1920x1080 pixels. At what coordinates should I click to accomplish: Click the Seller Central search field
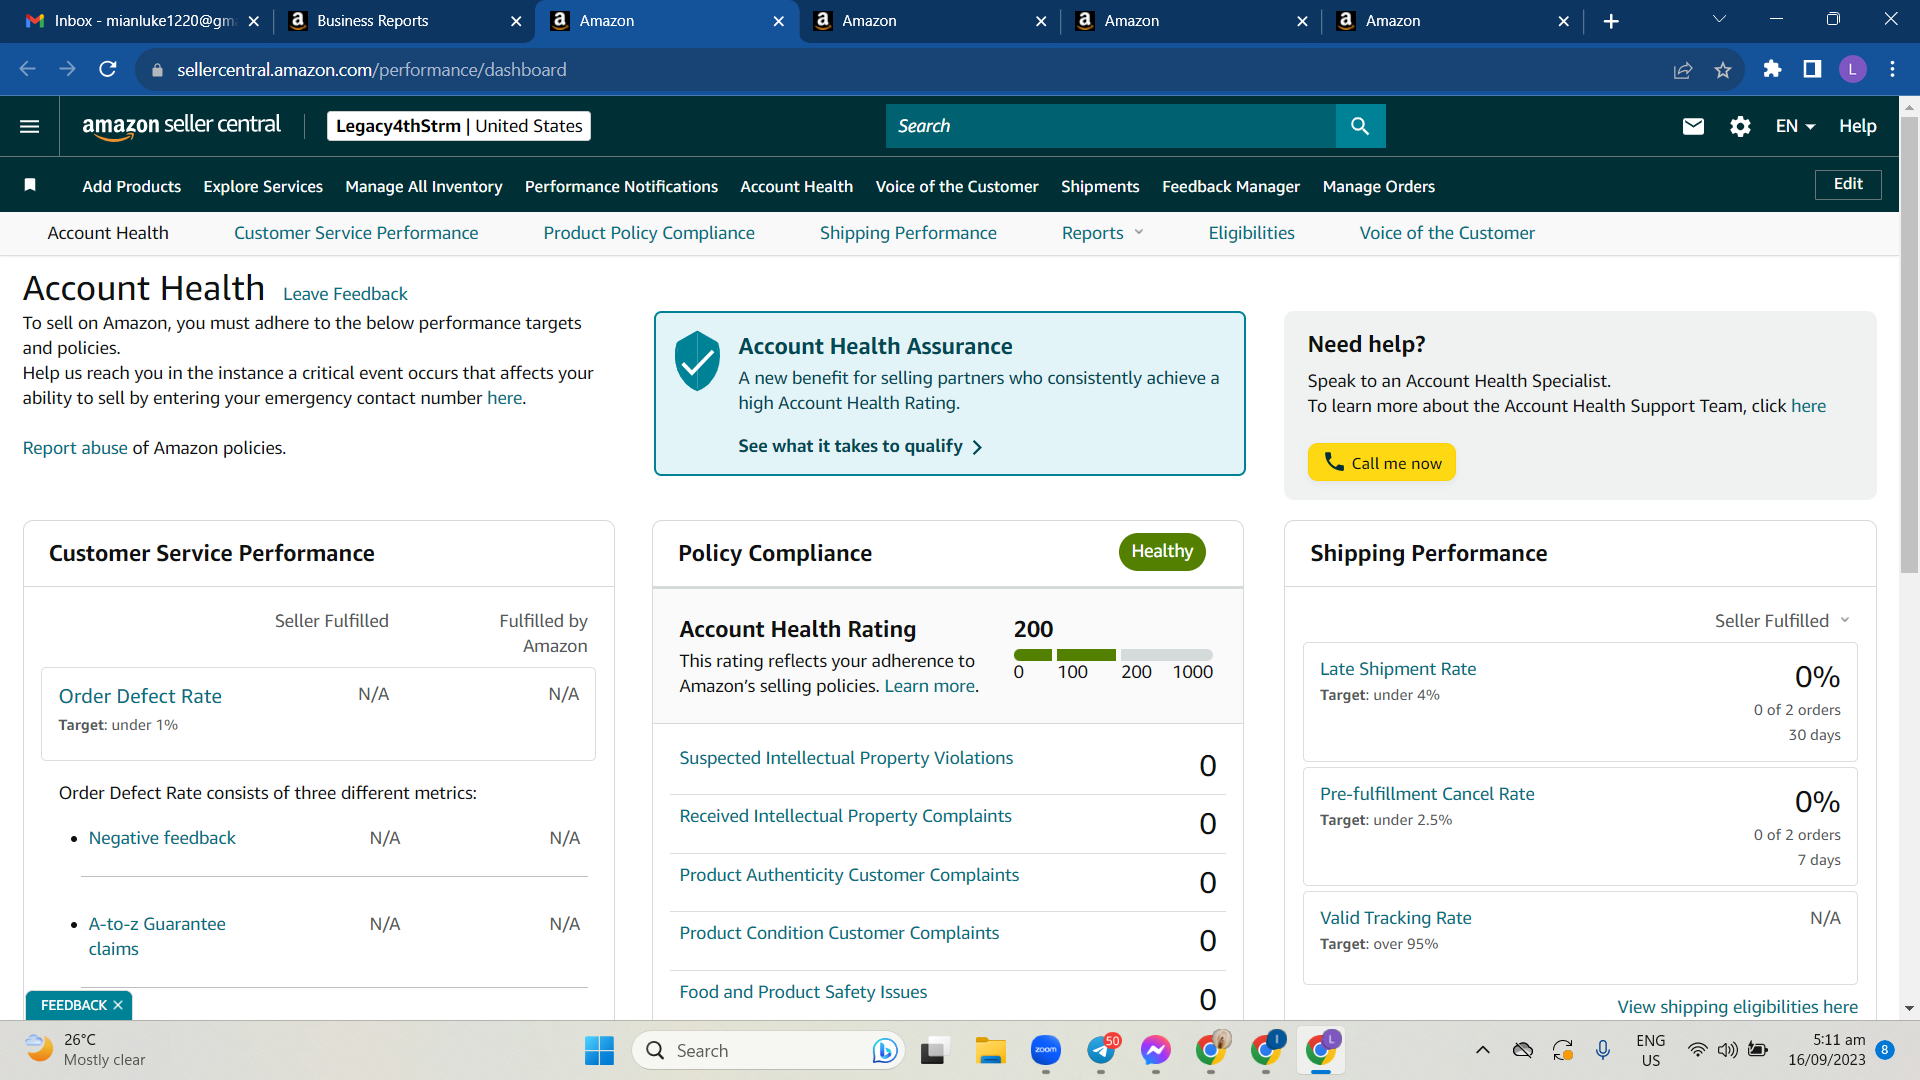pyautogui.click(x=1111, y=126)
